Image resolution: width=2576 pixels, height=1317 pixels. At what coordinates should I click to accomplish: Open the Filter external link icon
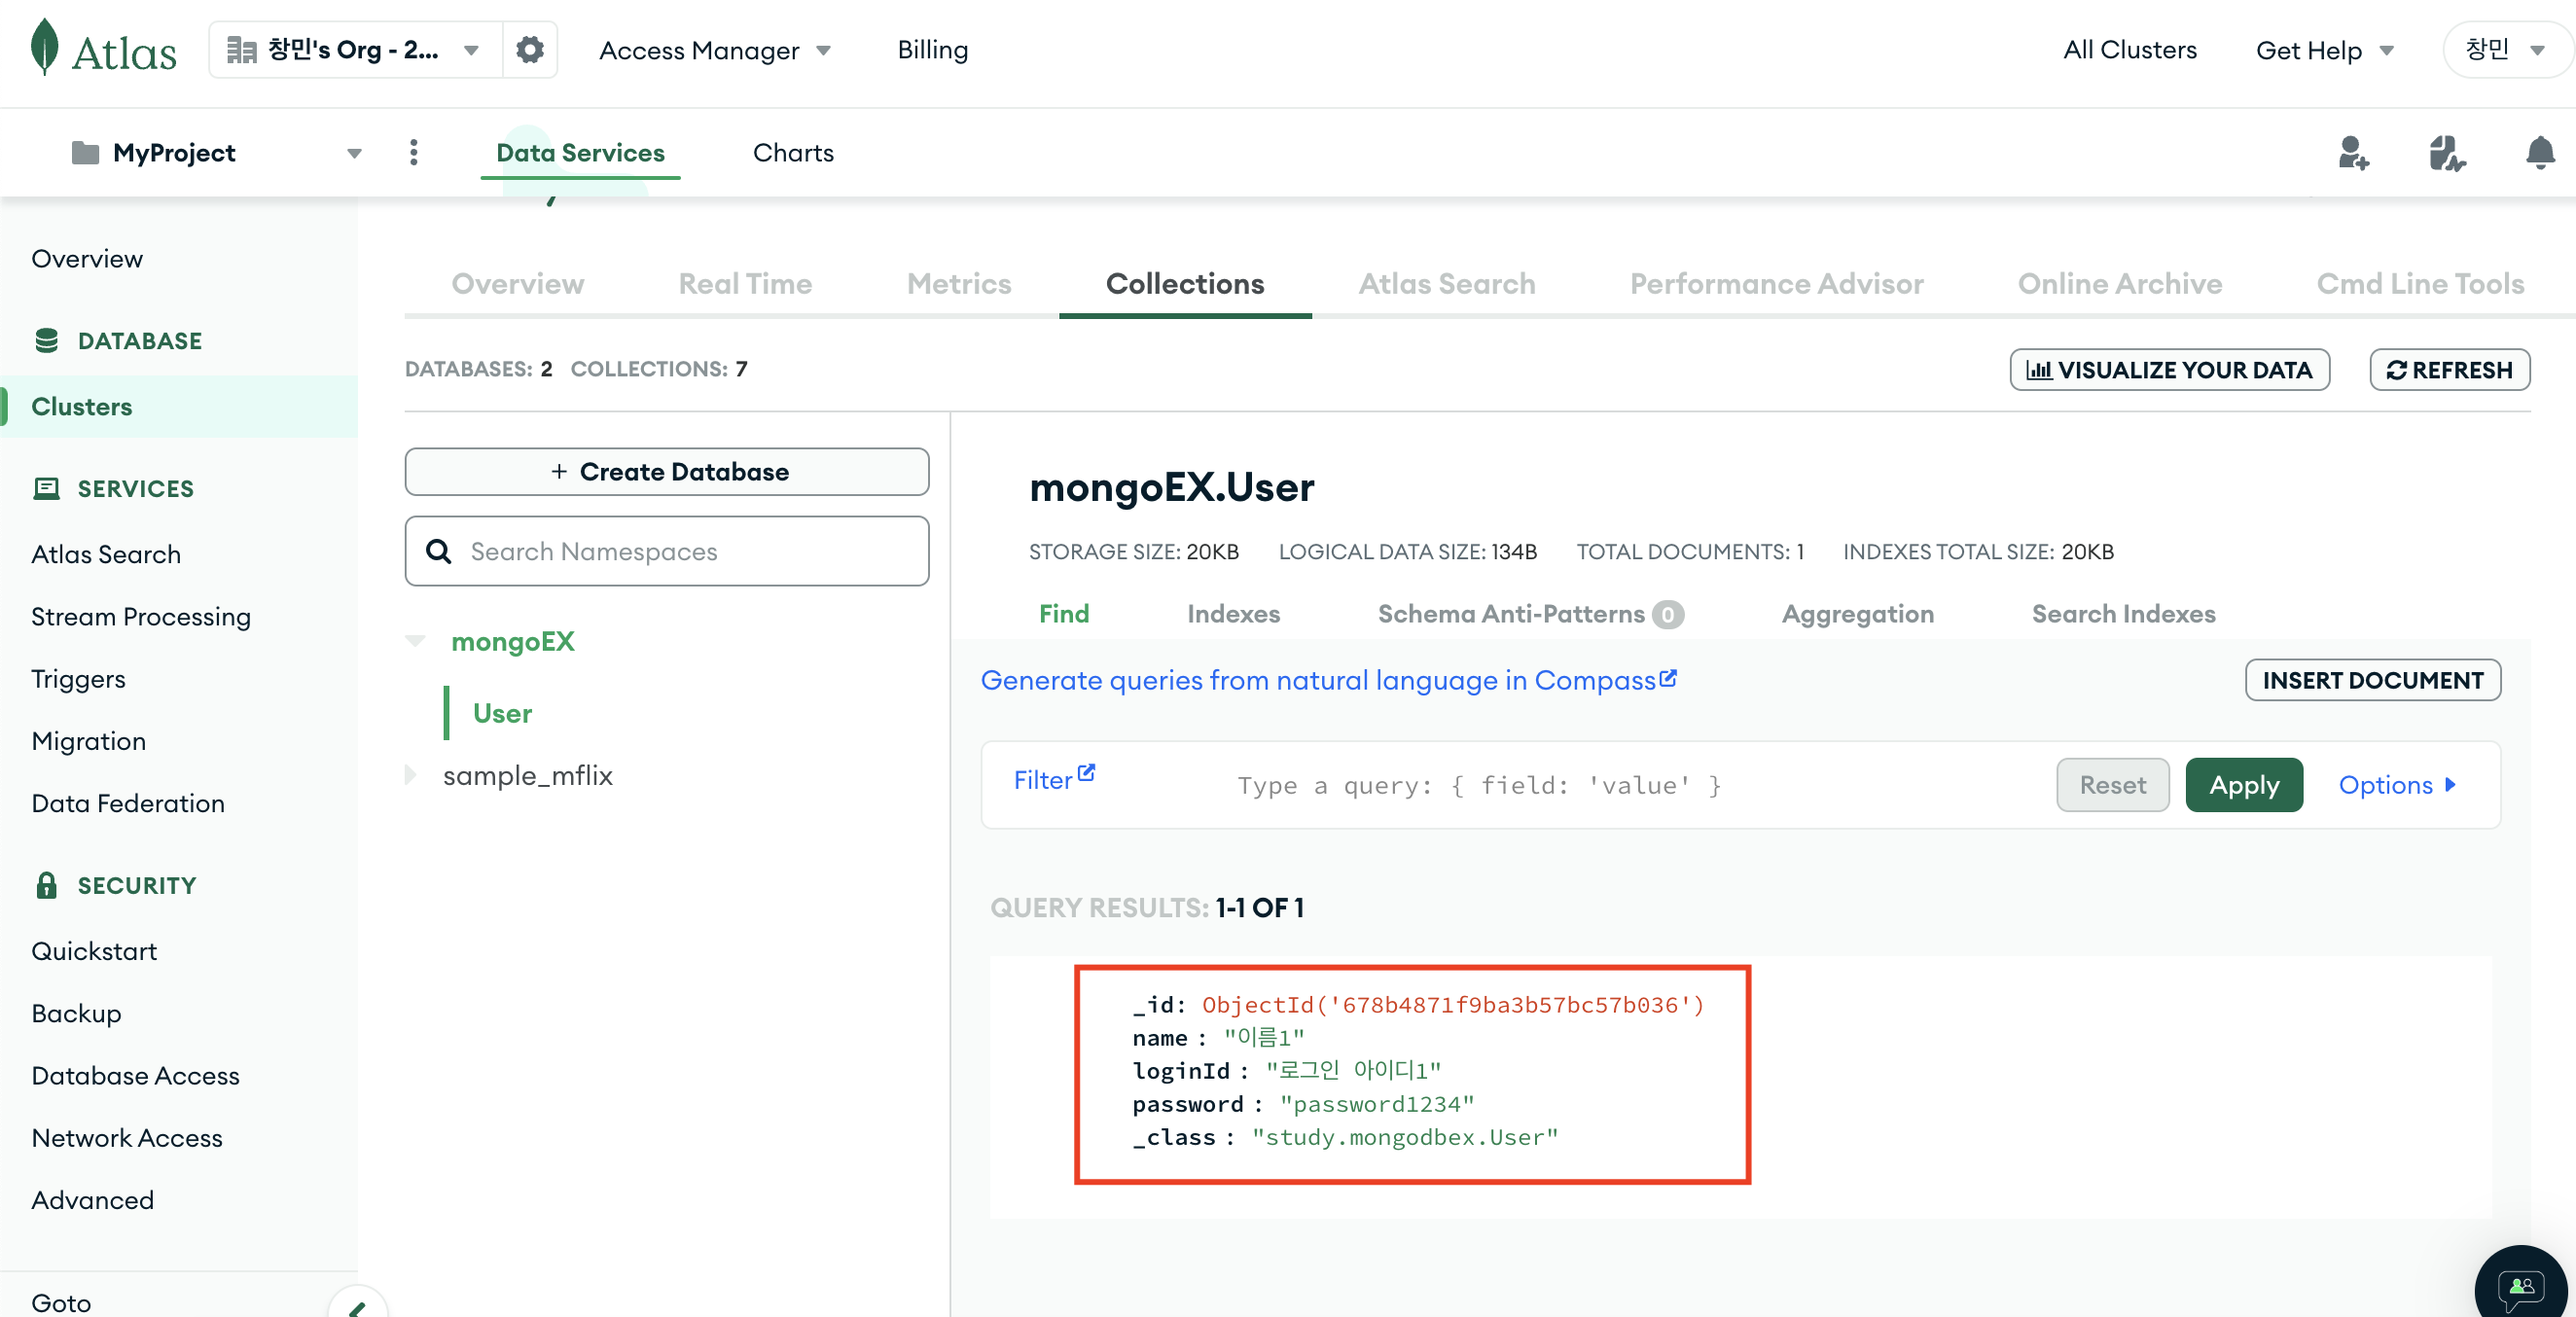(1086, 773)
